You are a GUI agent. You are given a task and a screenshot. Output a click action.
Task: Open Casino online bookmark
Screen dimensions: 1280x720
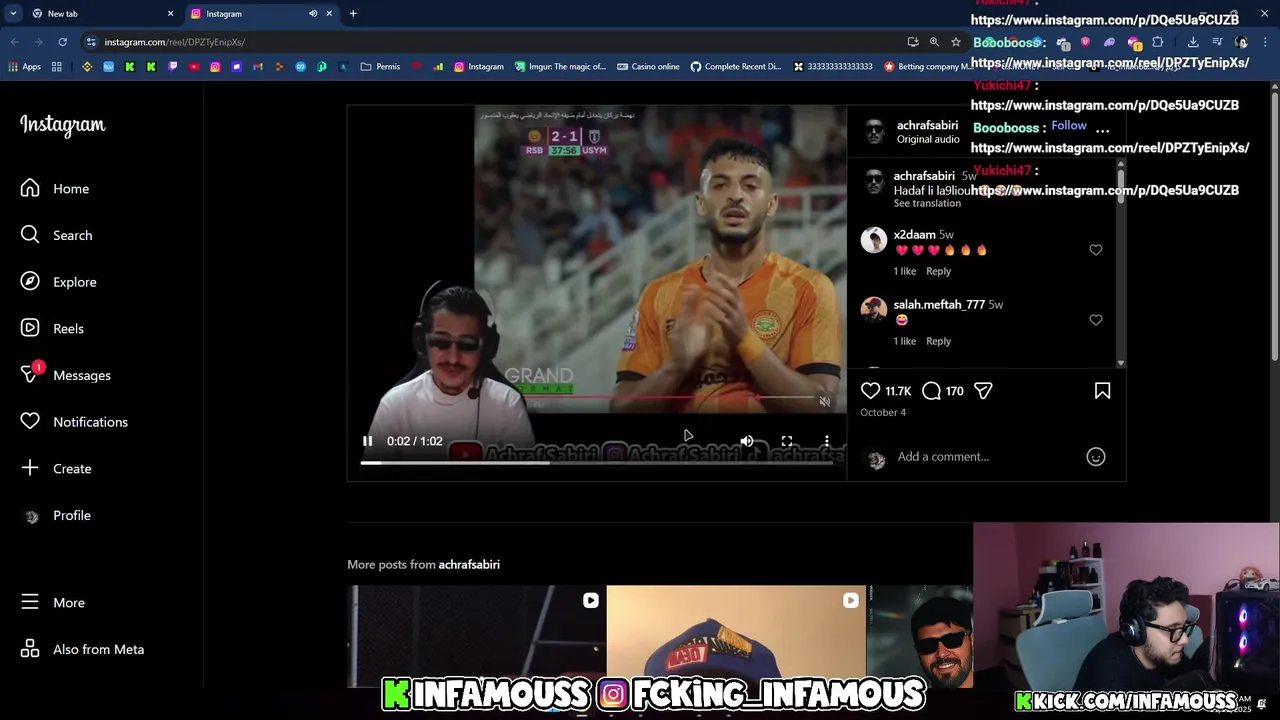[648, 67]
